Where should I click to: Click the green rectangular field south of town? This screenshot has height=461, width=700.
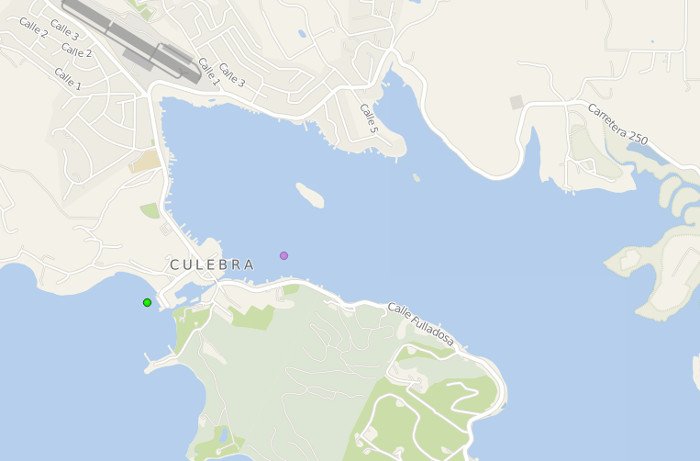254,317
